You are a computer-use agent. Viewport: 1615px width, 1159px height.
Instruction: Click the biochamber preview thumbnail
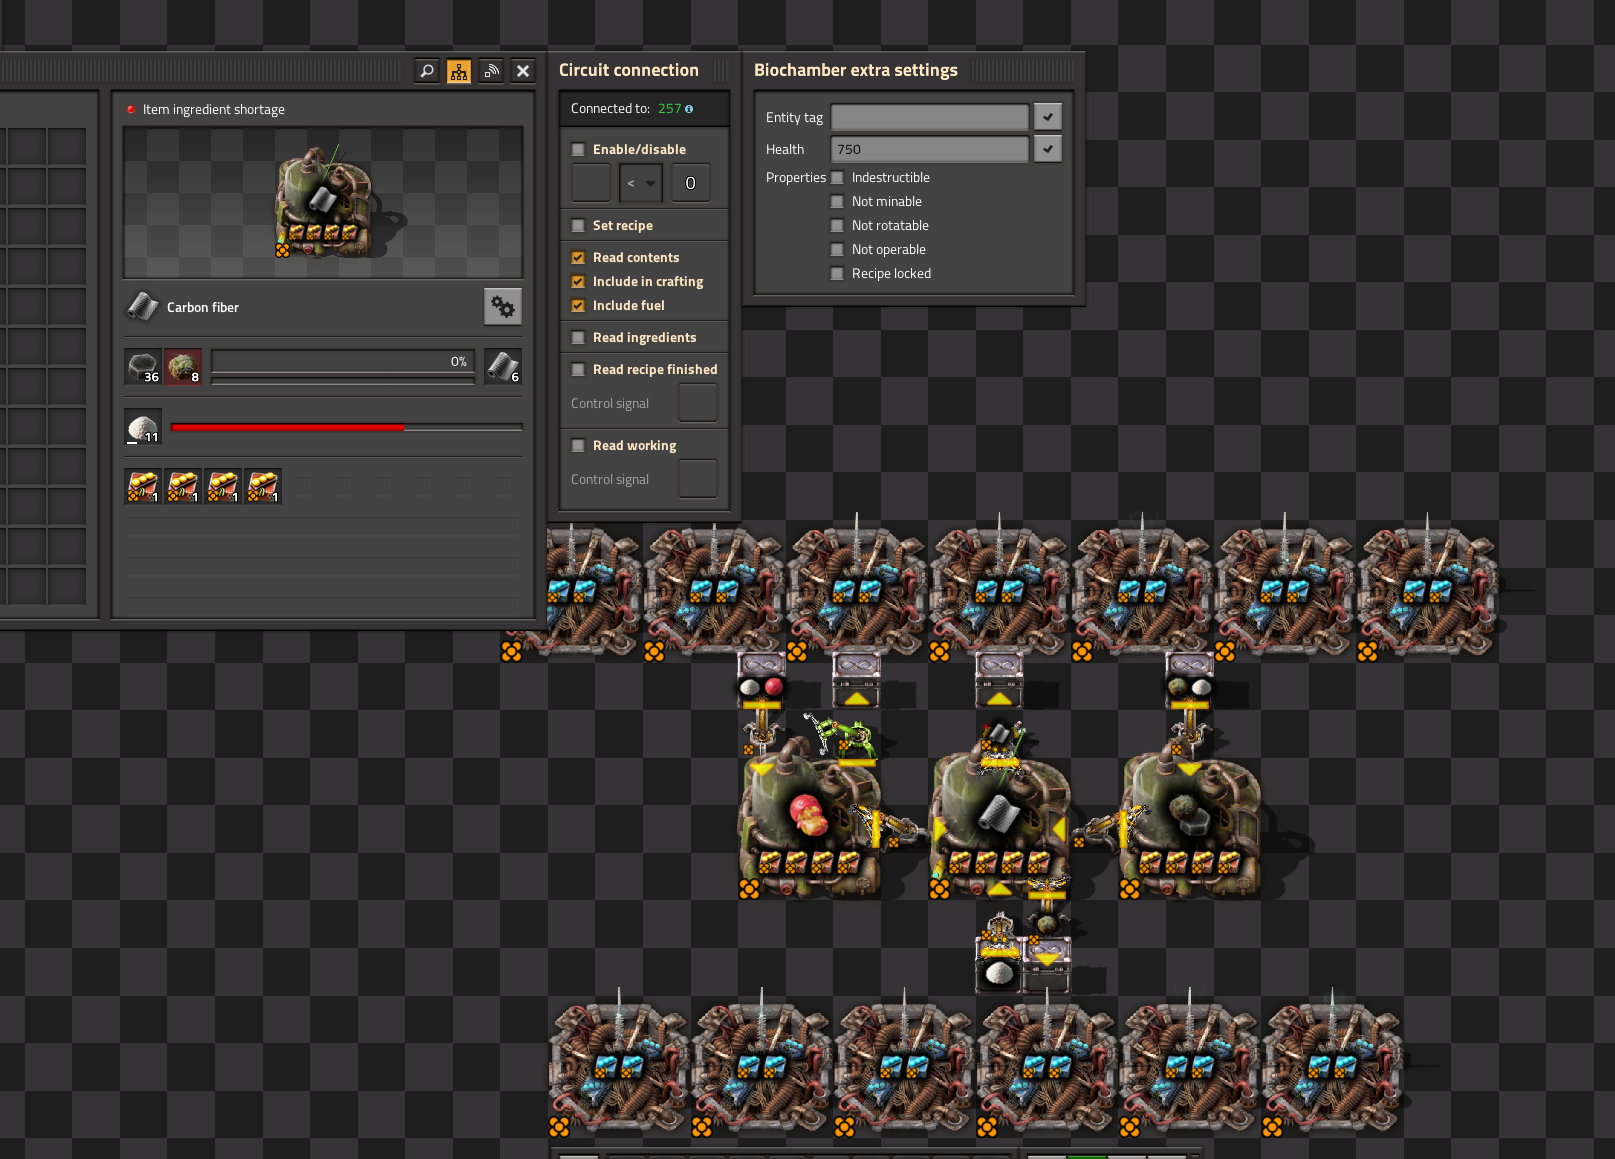(x=323, y=202)
